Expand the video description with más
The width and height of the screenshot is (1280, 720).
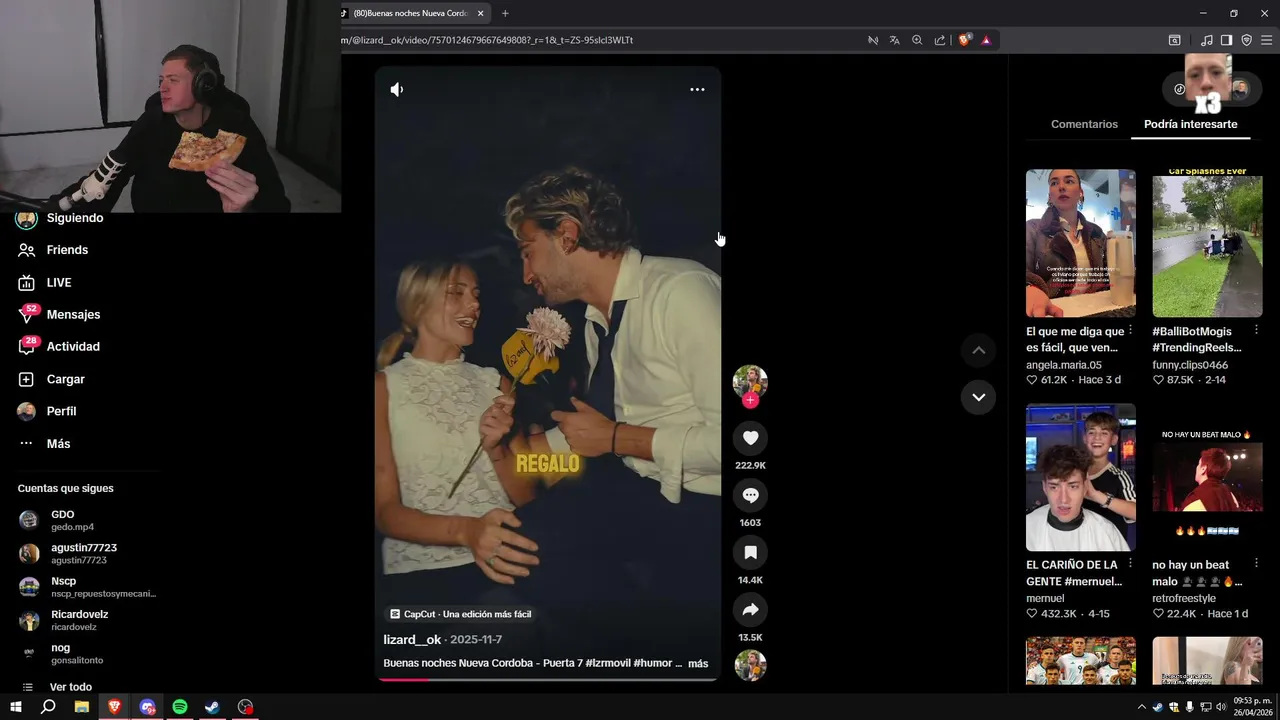click(698, 664)
